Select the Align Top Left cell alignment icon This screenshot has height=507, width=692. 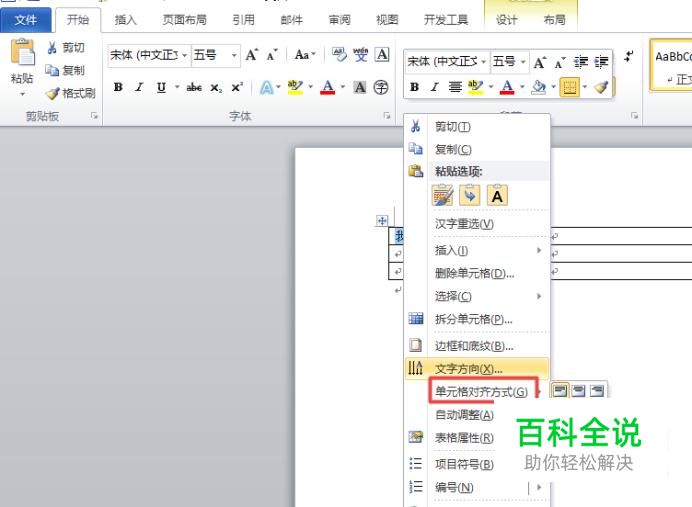coord(560,391)
